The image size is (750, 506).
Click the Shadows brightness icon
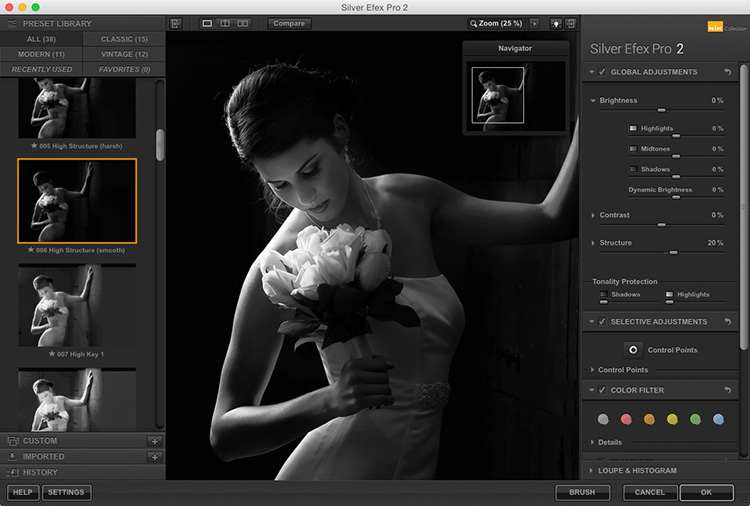[633, 169]
